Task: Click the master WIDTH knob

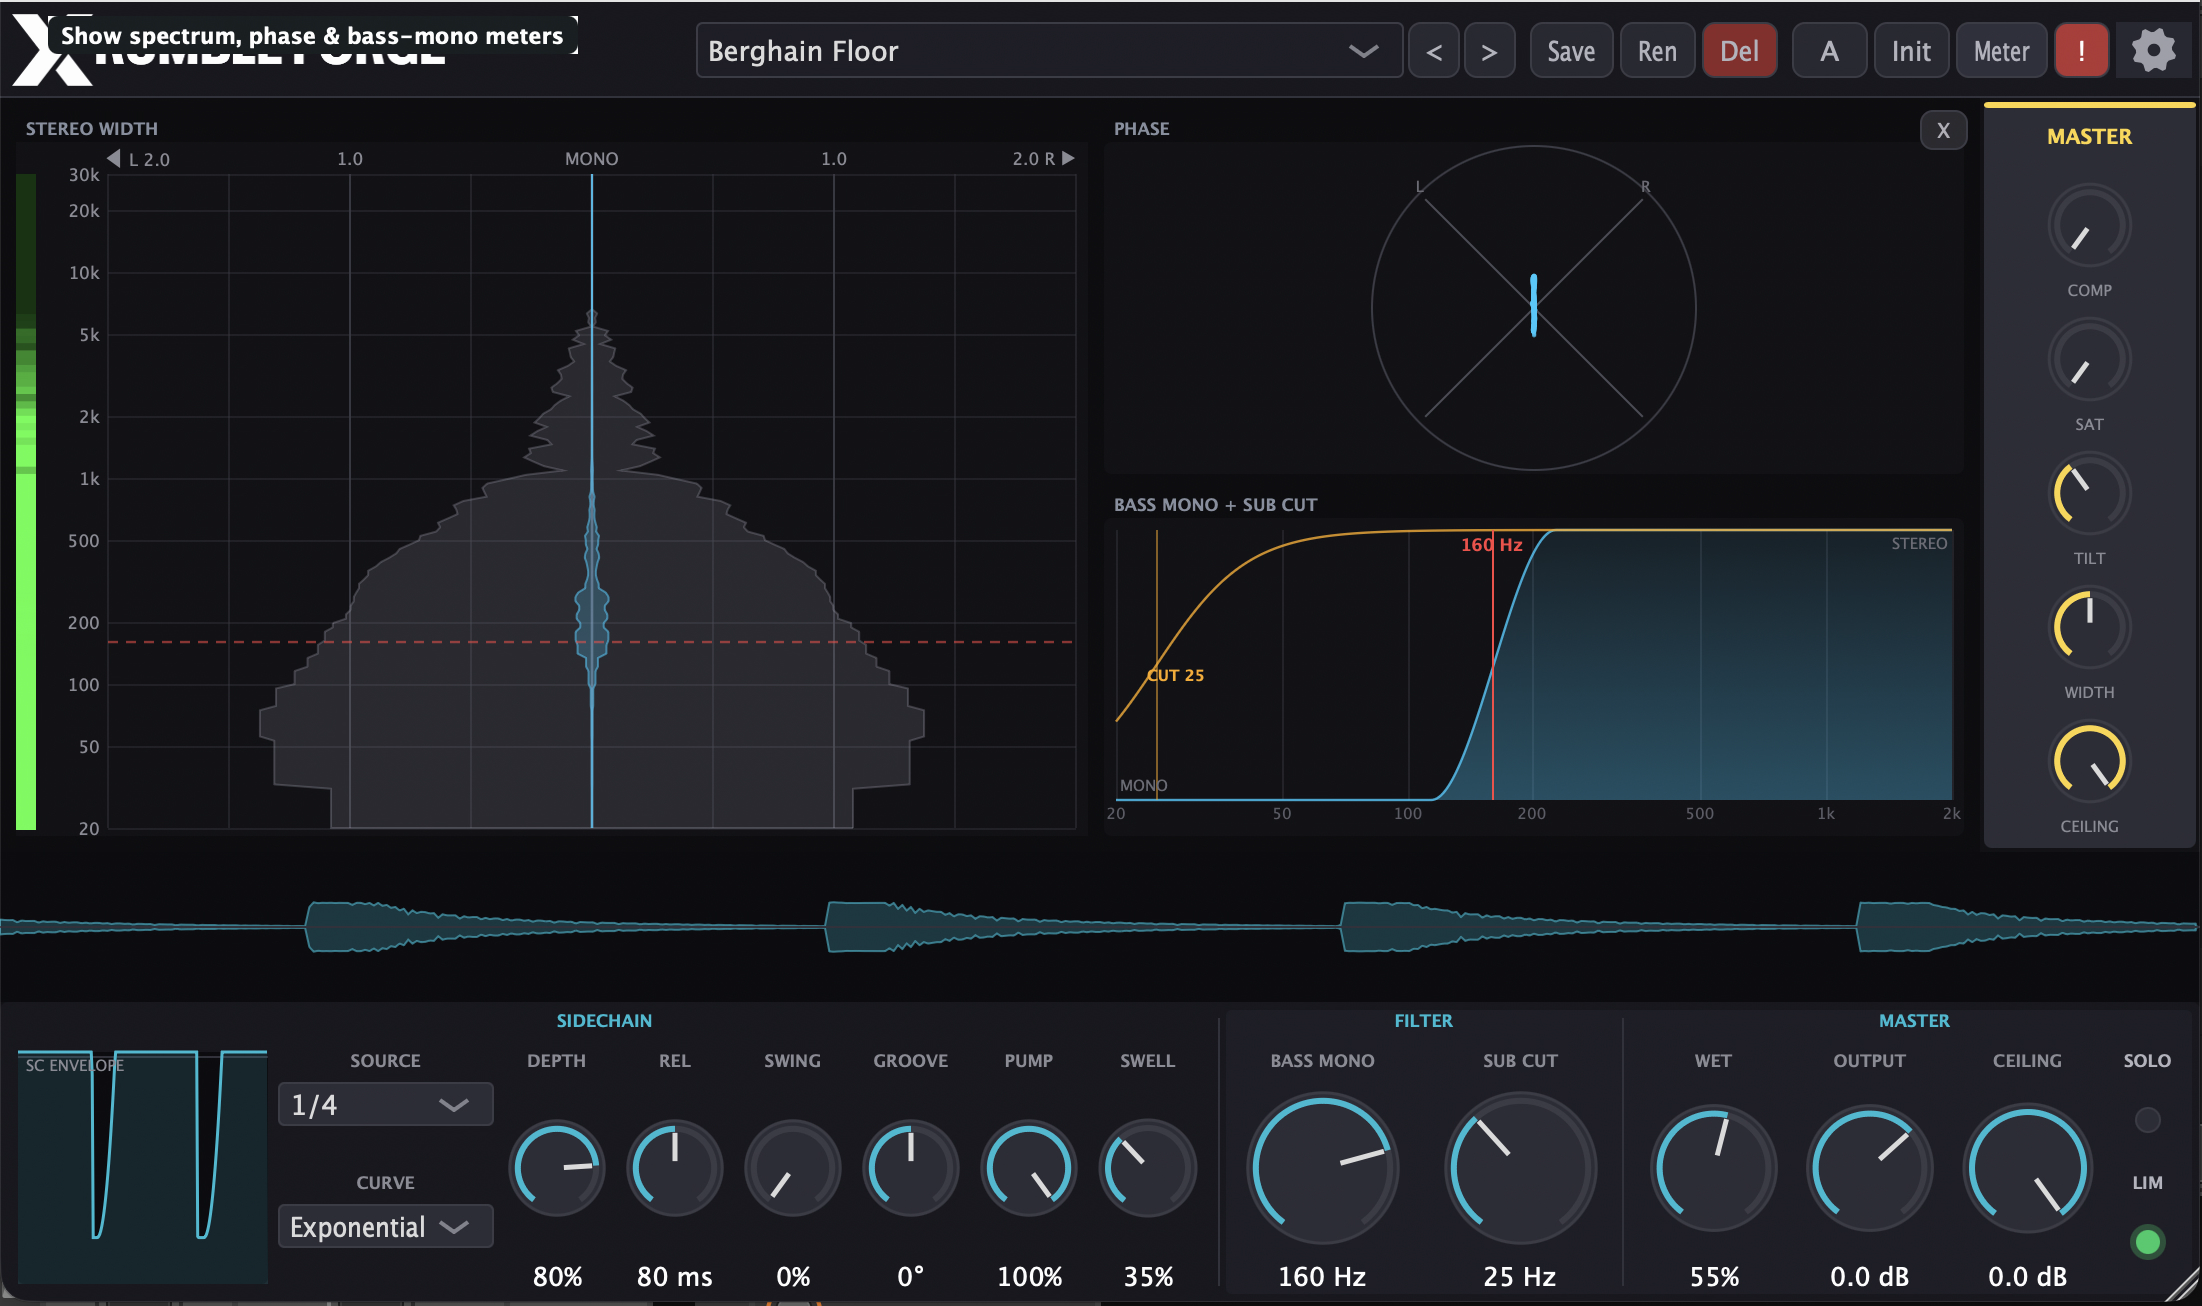Action: point(2089,627)
